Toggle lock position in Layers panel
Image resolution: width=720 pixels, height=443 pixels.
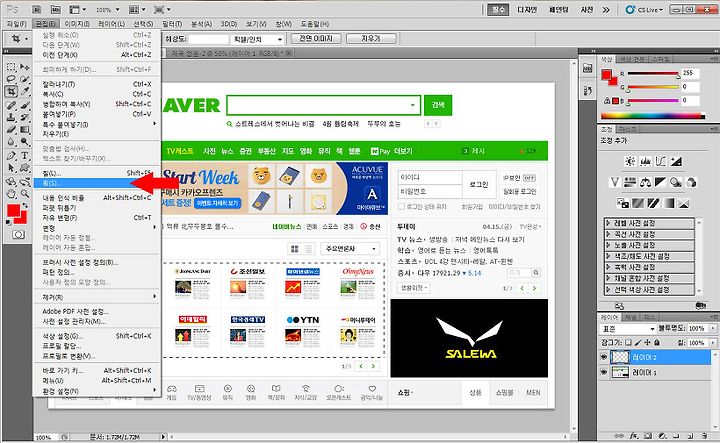pyautogui.click(x=647, y=342)
